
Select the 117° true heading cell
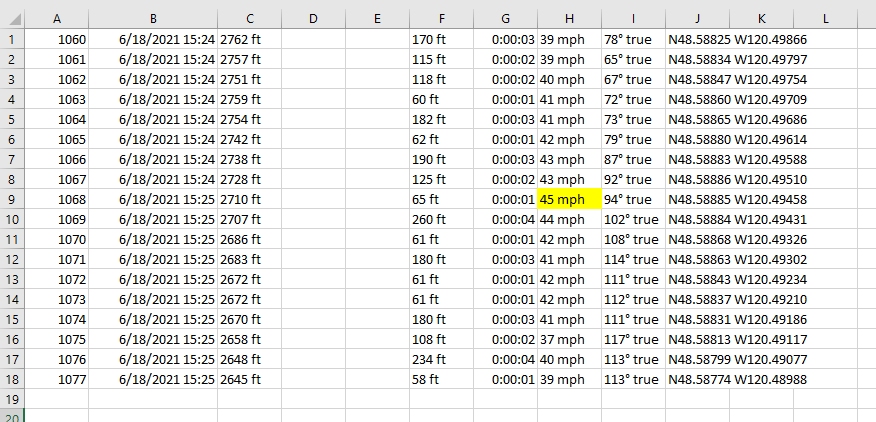pos(633,339)
